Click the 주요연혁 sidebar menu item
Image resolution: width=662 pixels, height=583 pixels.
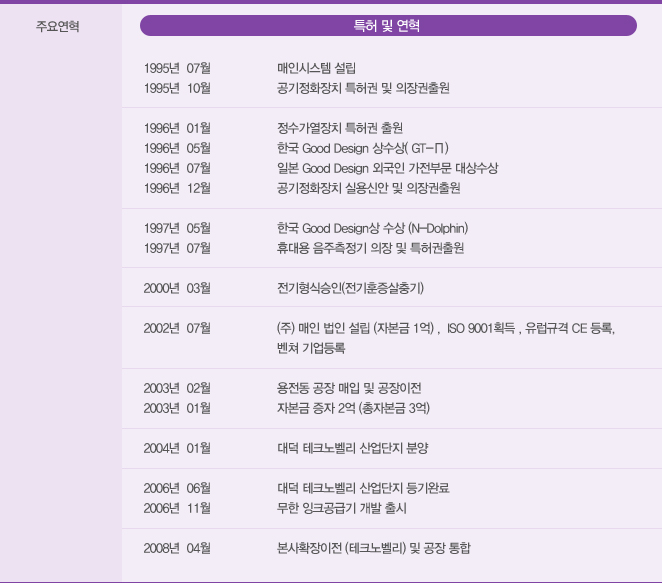(x=58, y=26)
